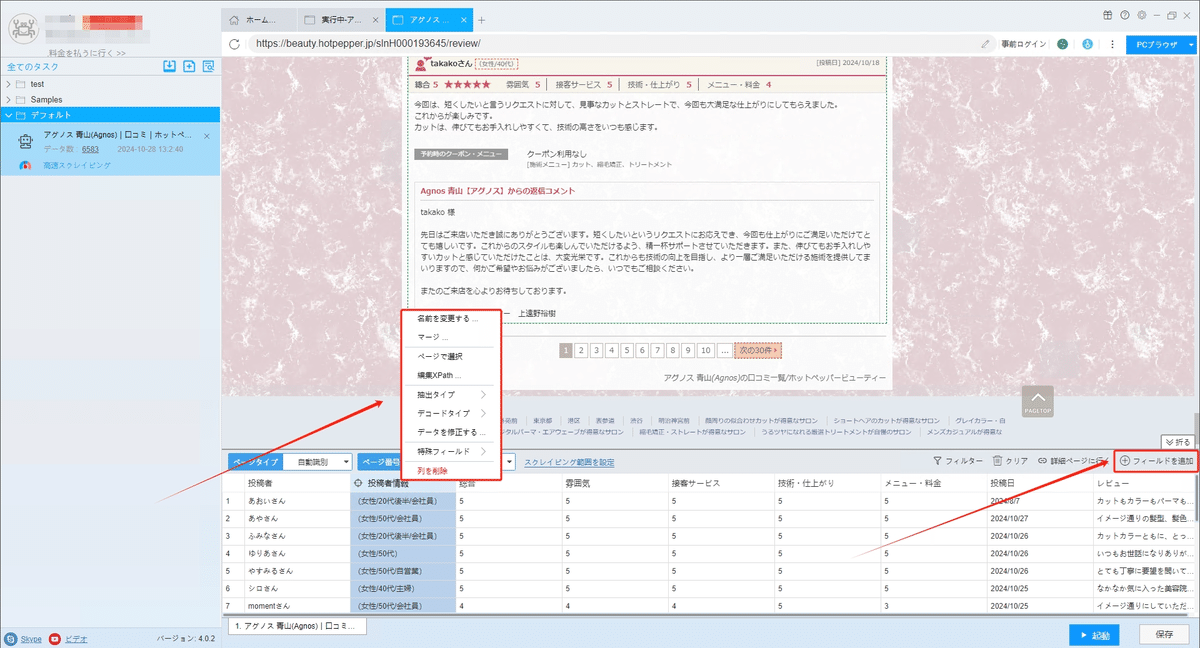The image size is (1200, 648).
Task: Click 全てのタスク heading
Action: [32, 67]
